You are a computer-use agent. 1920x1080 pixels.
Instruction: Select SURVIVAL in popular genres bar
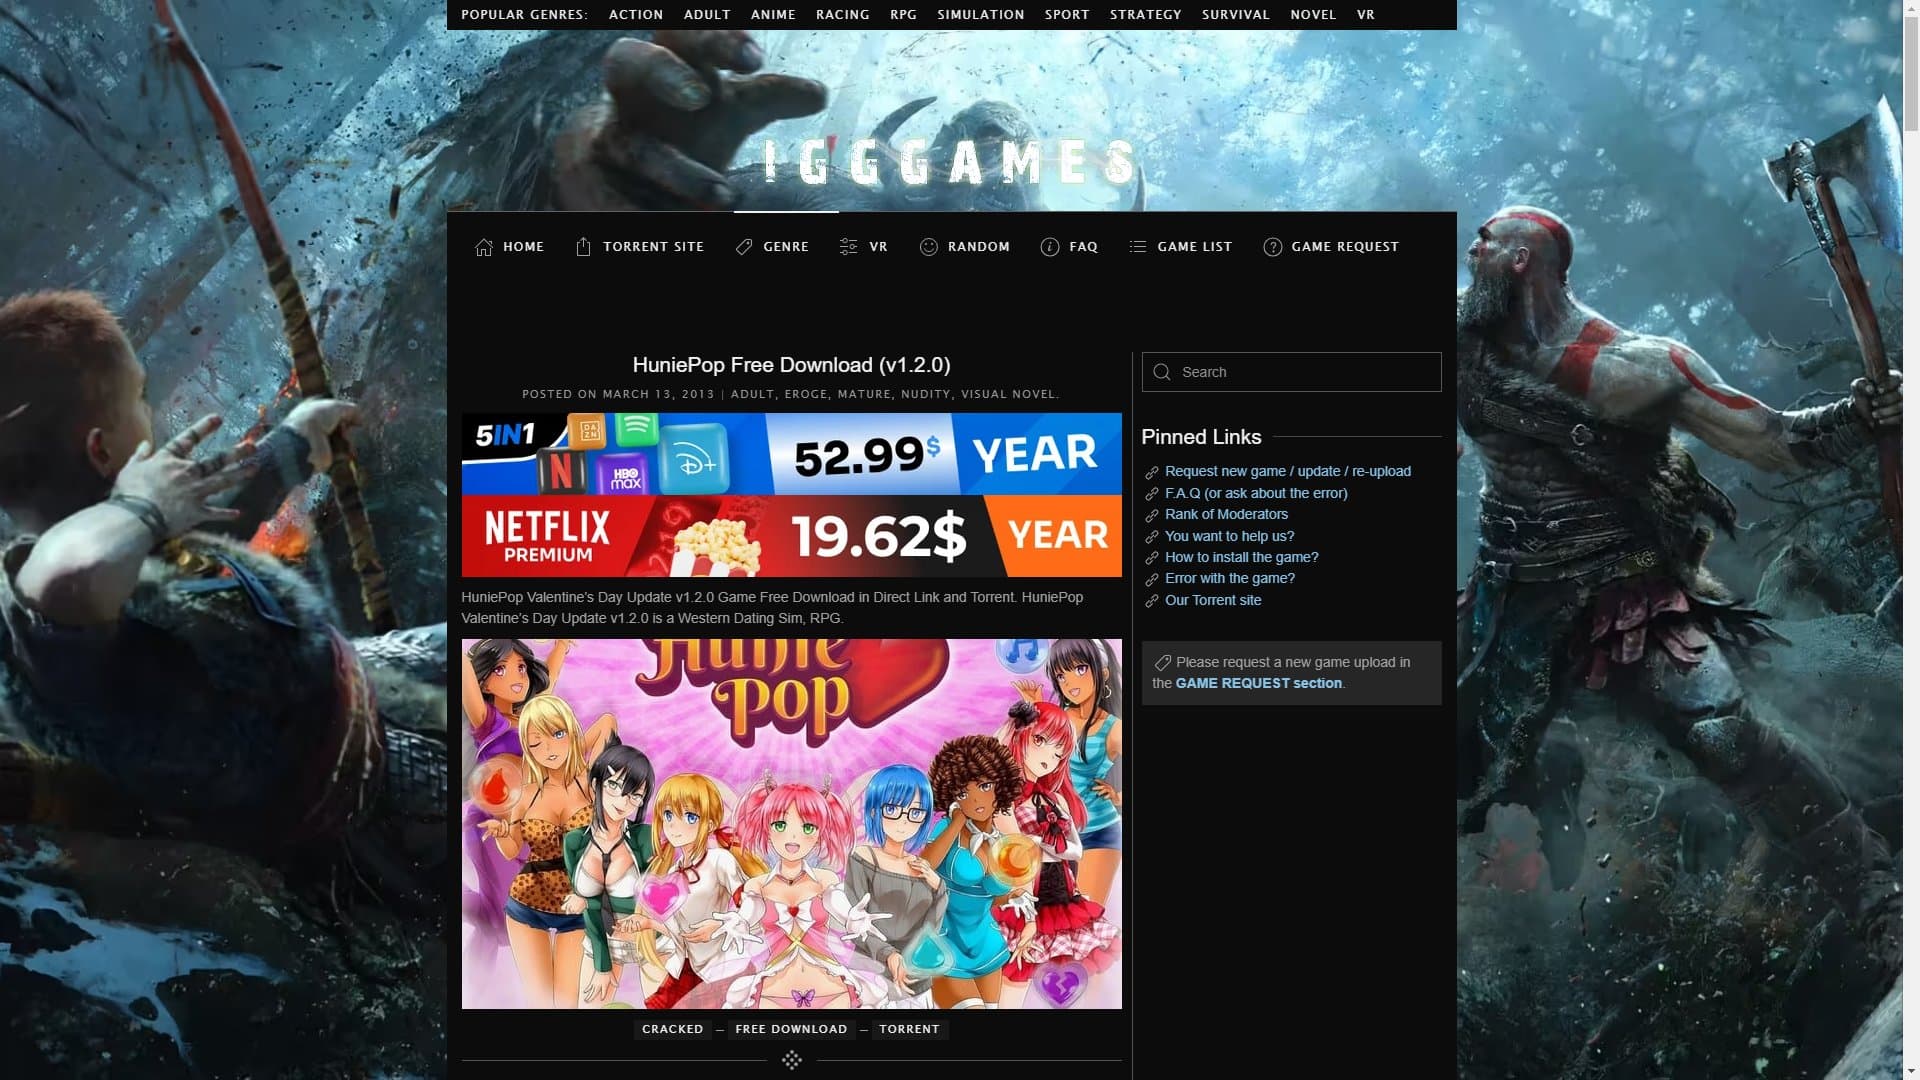pos(1236,15)
